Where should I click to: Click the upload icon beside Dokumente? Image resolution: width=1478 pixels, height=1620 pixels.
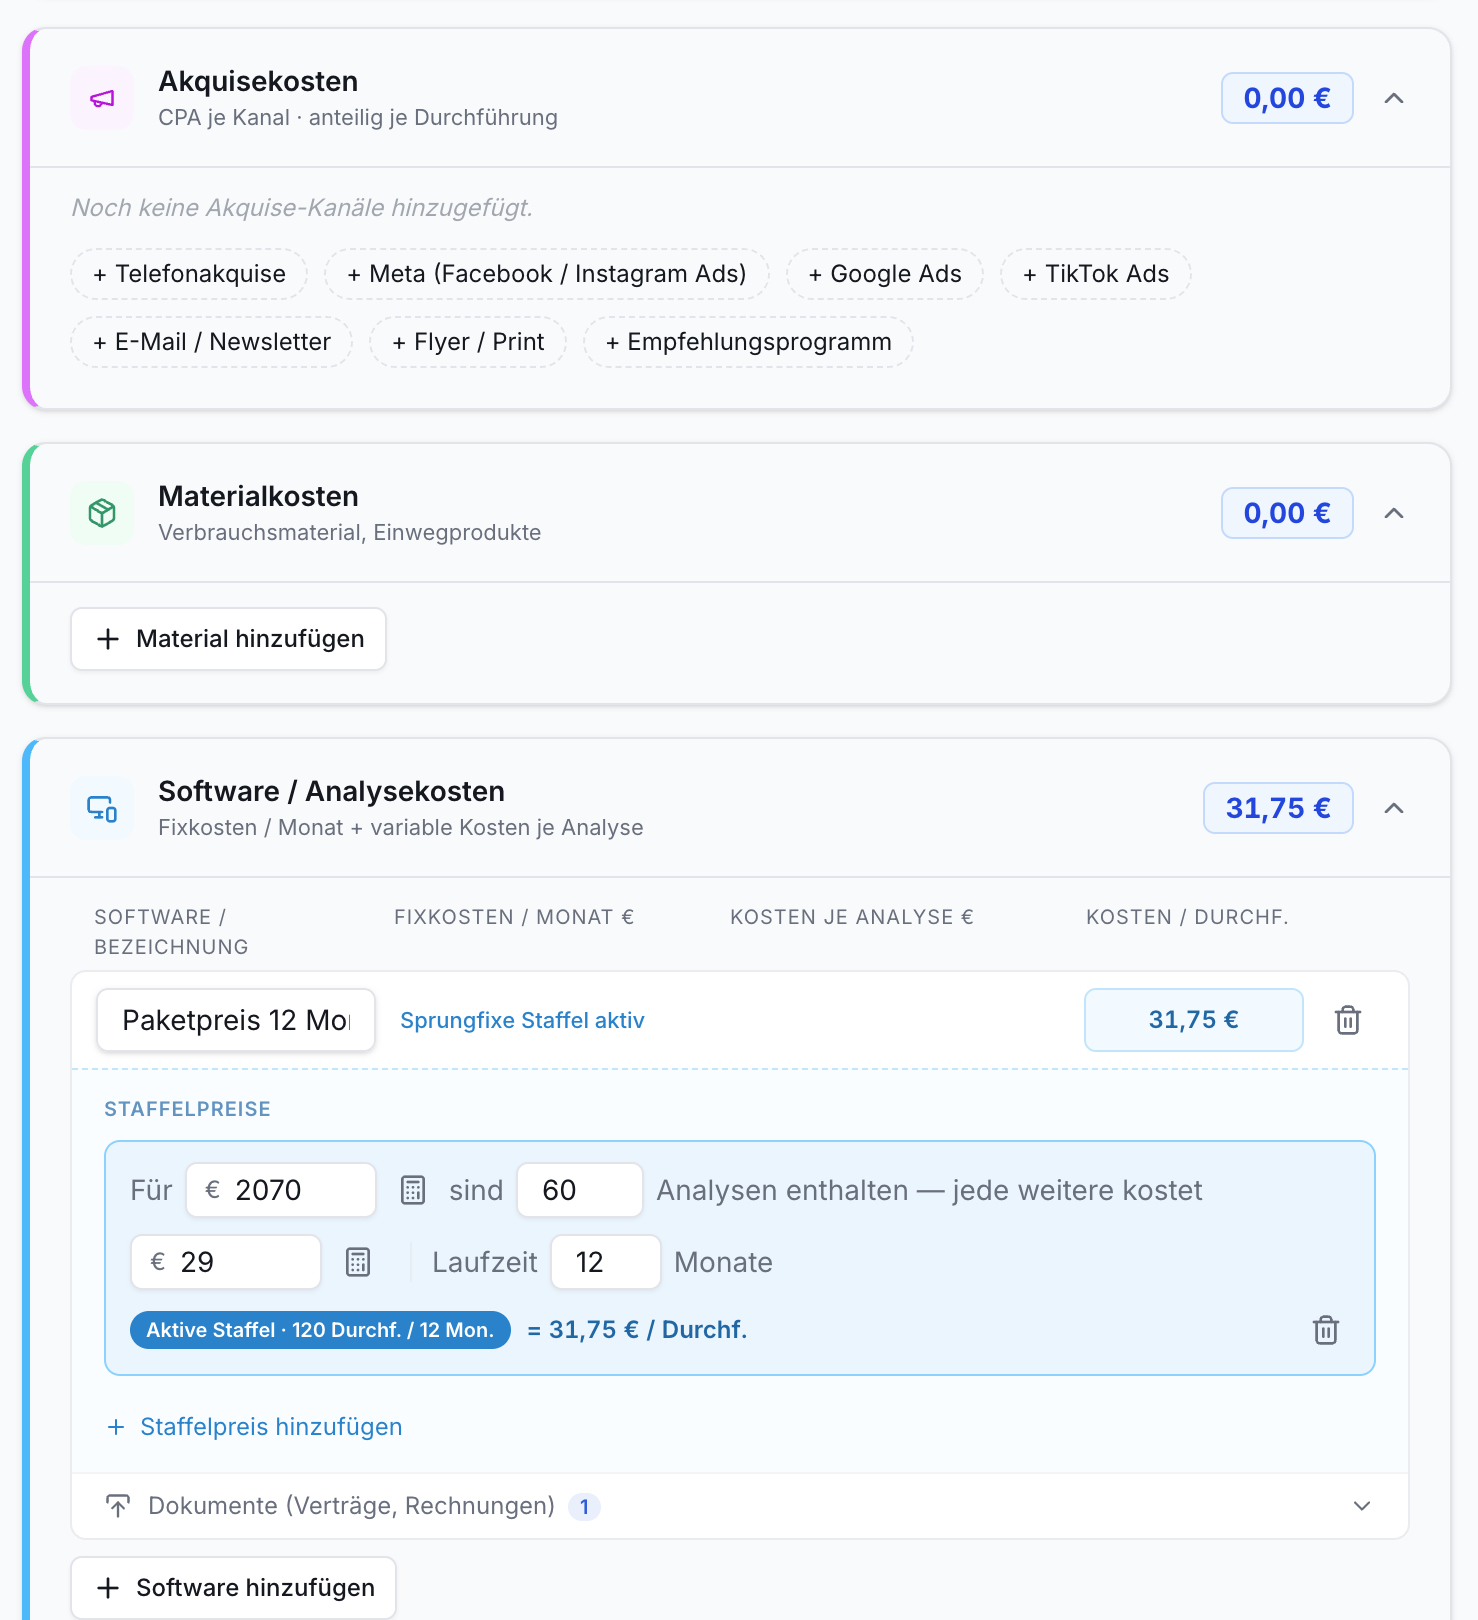click(118, 1506)
